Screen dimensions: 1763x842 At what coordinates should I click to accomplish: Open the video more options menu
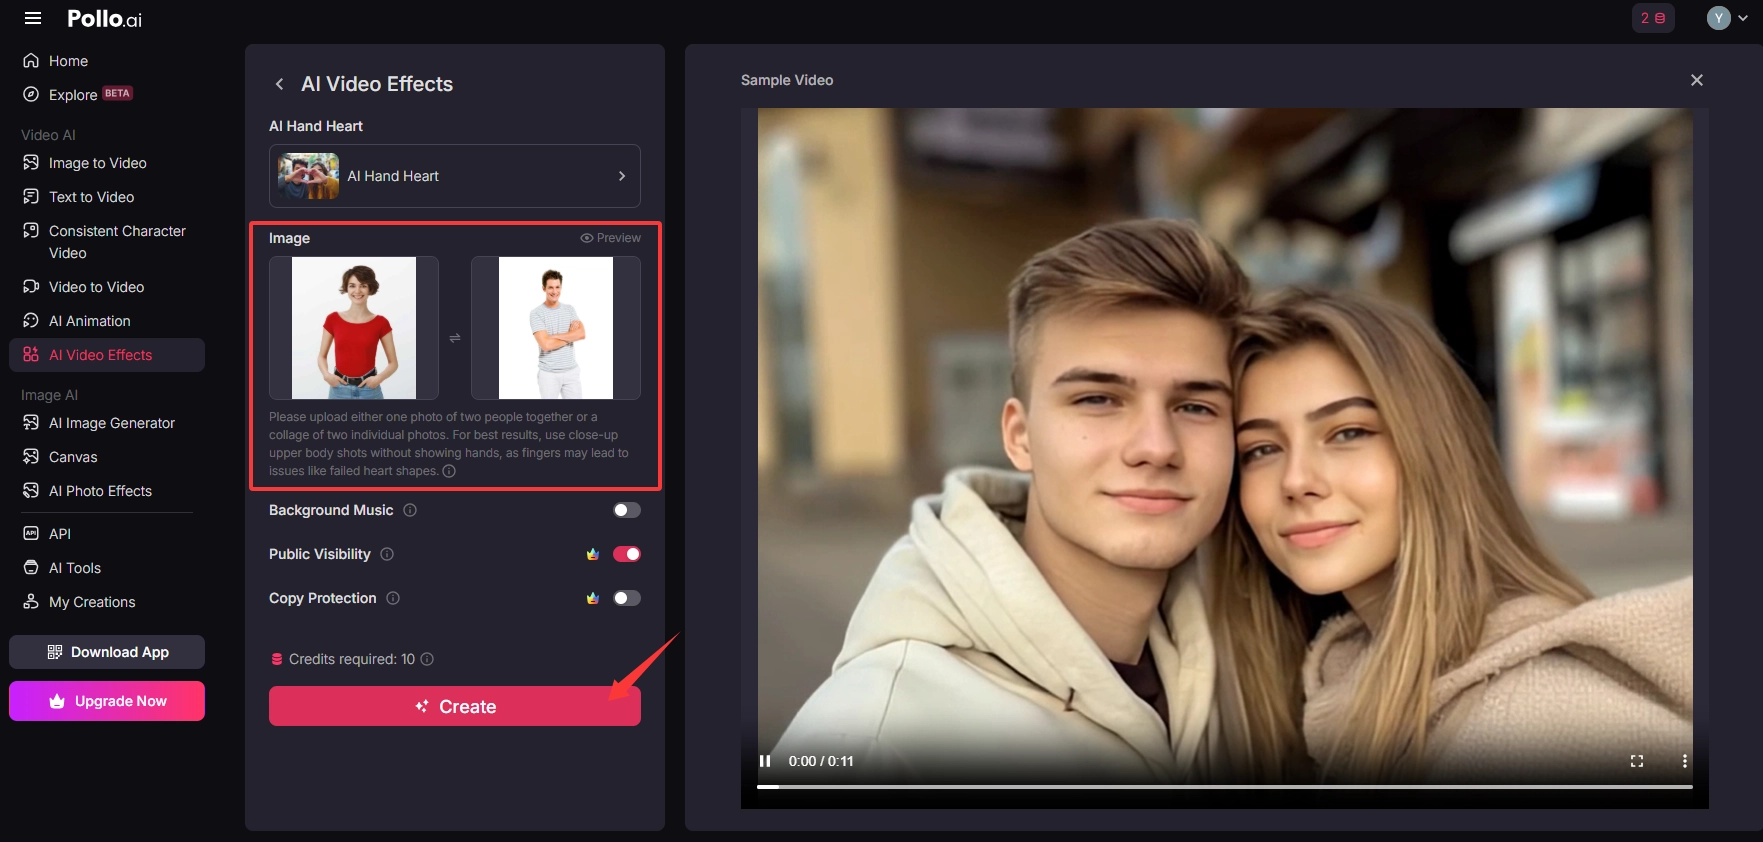click(1685, 761)
